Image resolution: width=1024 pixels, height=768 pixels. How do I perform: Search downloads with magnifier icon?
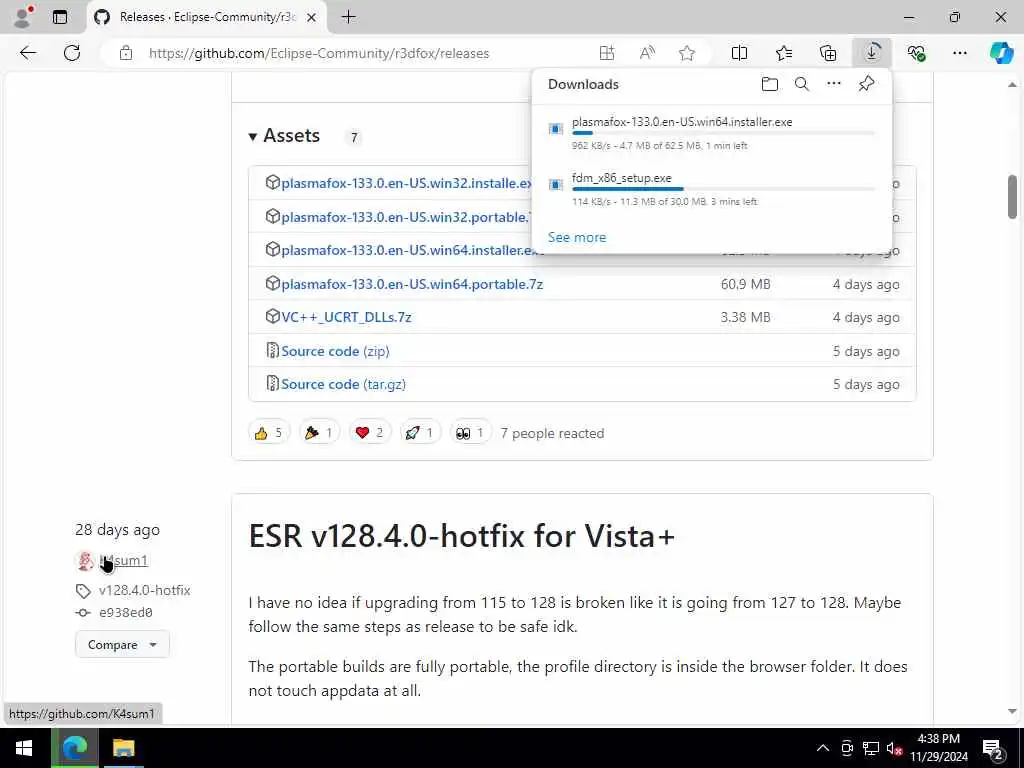pyautogui.click(x=802, y=84)
